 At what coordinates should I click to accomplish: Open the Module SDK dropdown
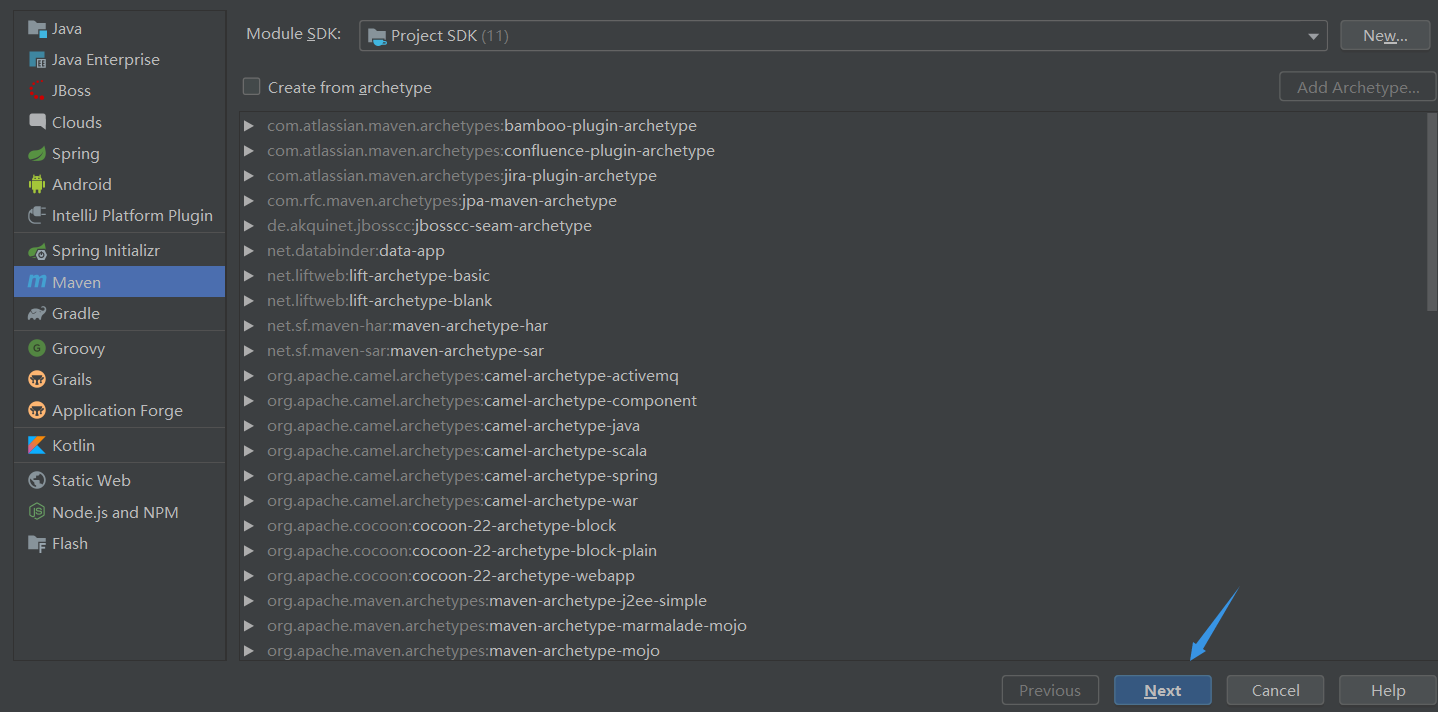point(843,35)
